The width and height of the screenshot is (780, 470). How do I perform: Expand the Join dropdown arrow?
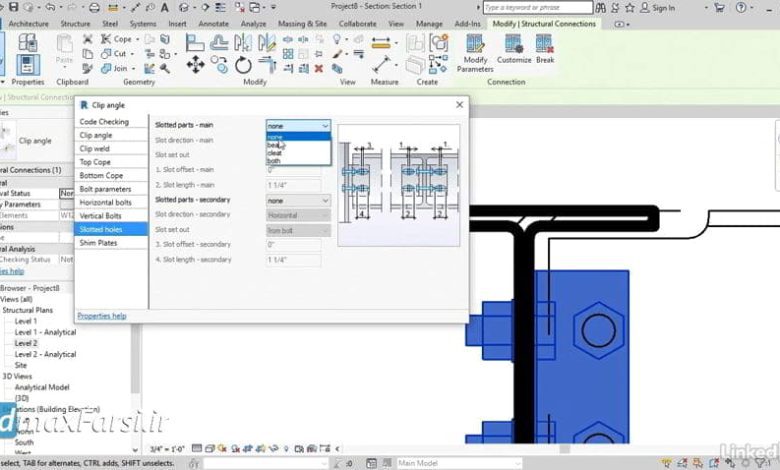(x=133, y=69)
